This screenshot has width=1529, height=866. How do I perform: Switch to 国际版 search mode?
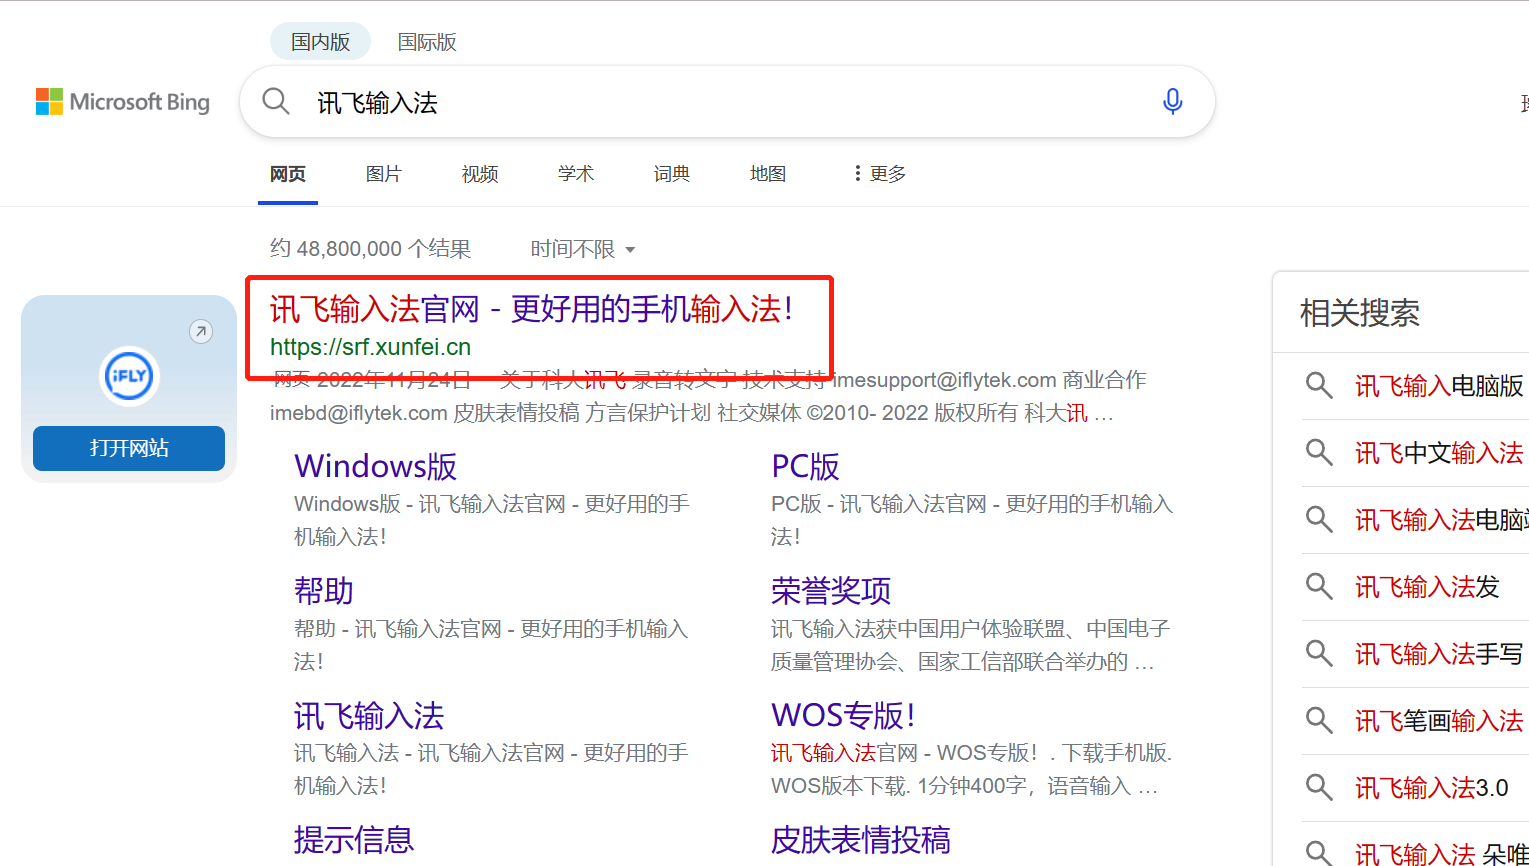(x=427, y=42)
